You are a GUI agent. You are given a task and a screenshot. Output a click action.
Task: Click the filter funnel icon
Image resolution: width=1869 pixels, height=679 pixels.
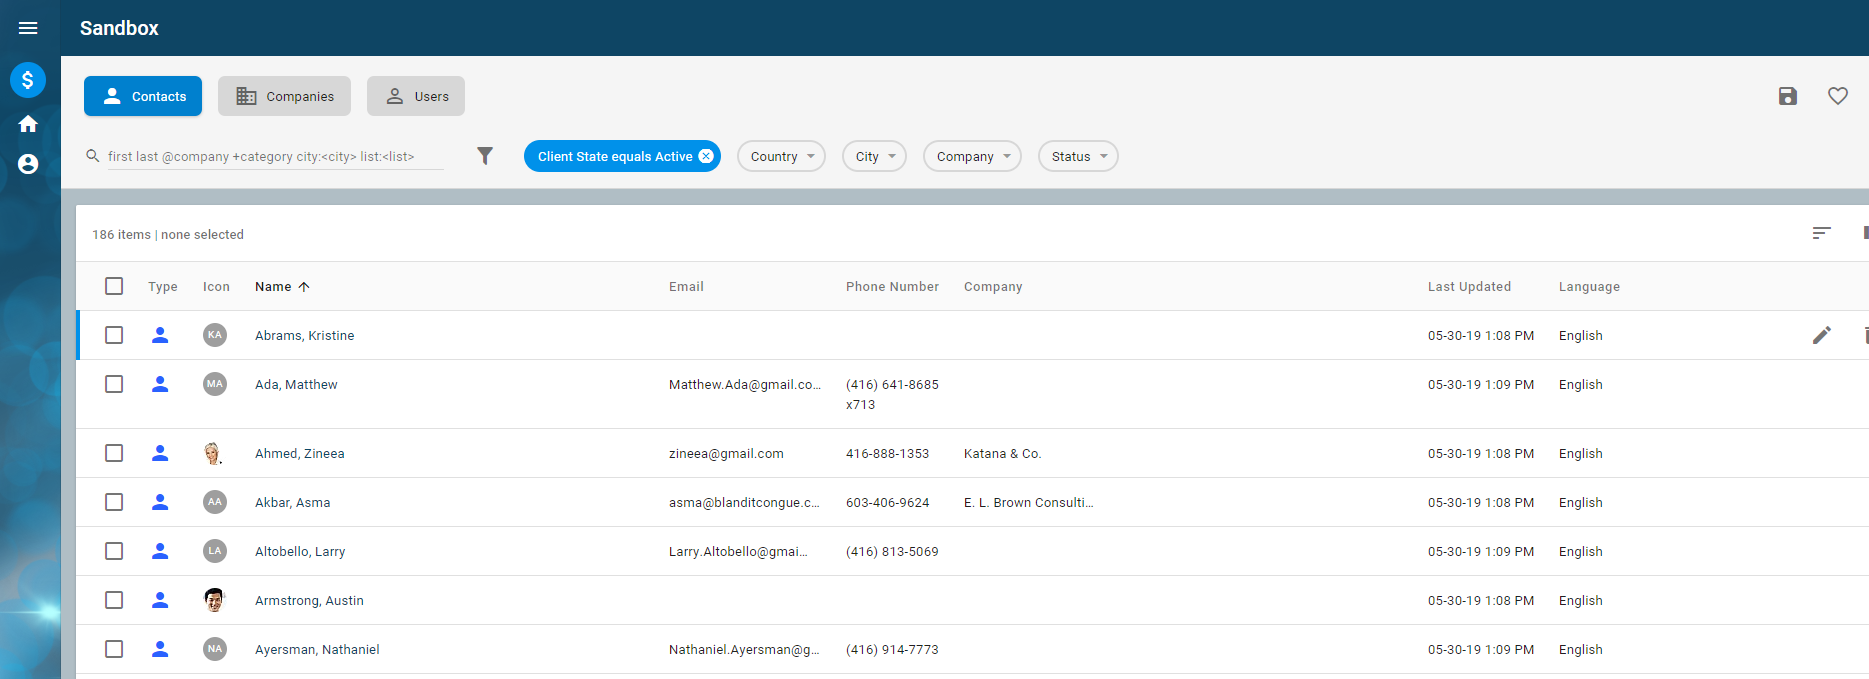point(485,156)
